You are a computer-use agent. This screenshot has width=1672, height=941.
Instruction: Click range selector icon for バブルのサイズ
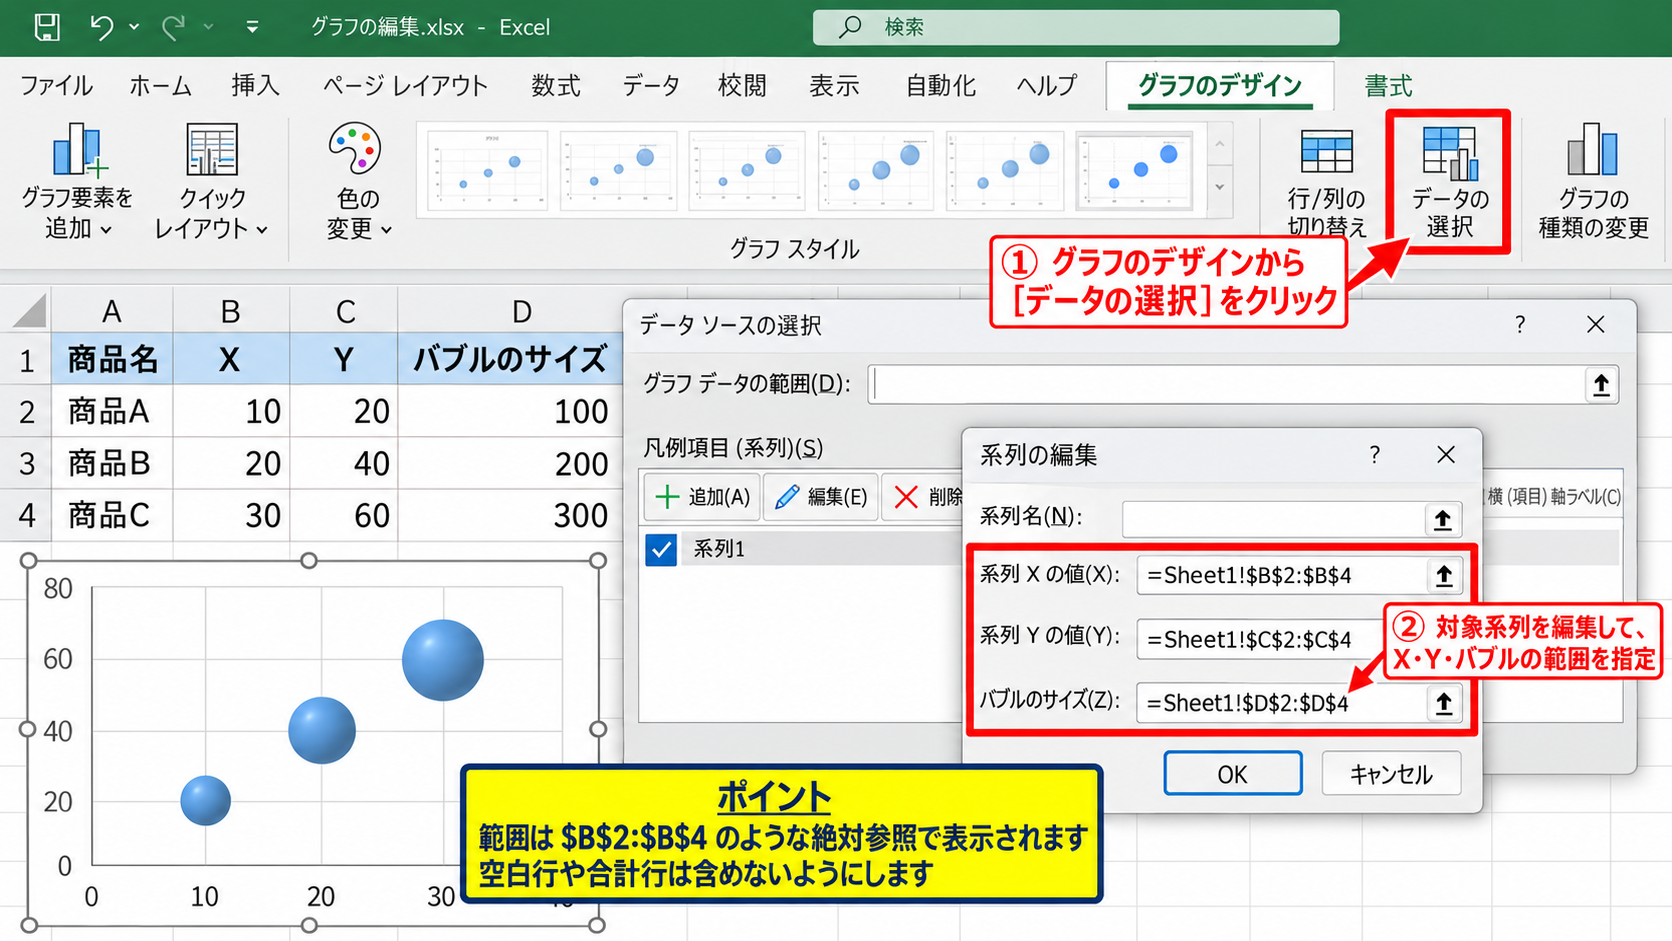[x=1443, y=703]
